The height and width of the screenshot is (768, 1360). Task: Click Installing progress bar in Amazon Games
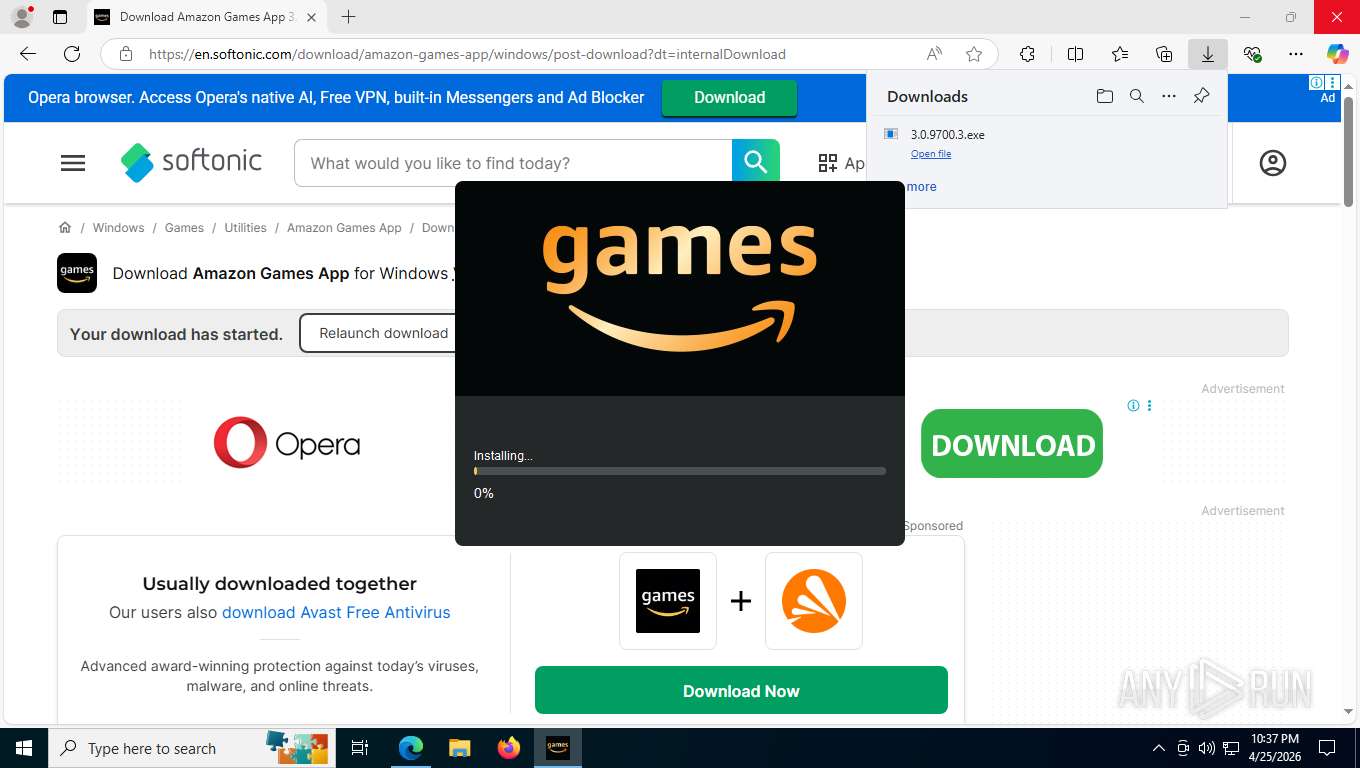(680, 471)
